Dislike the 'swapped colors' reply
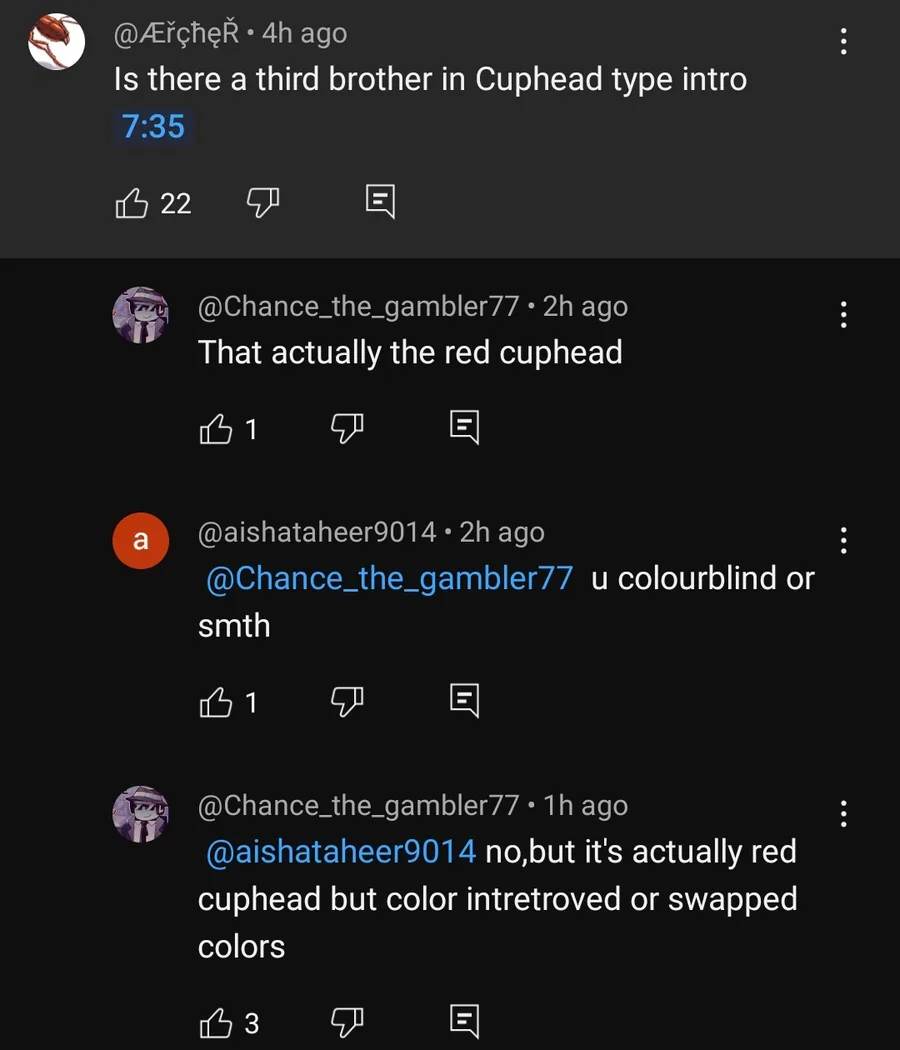Image resolution: width=900 pixels, height=1050 pixels. (347, 1022)
